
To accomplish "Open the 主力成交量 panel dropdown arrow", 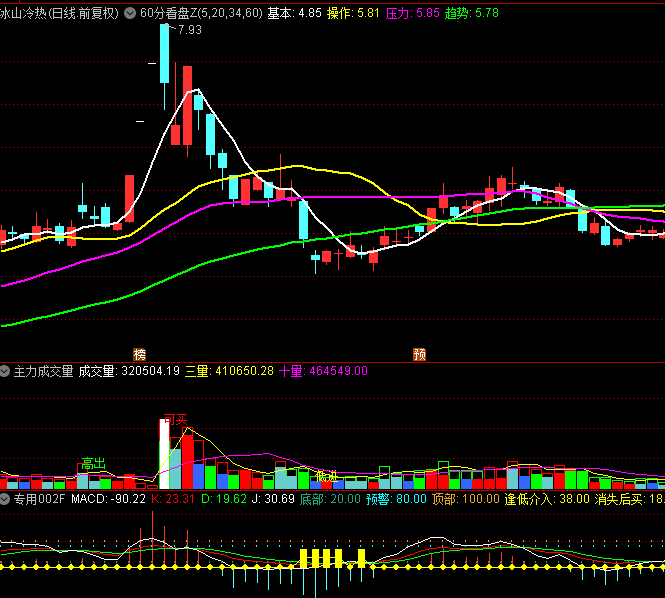I will (4, 372).
